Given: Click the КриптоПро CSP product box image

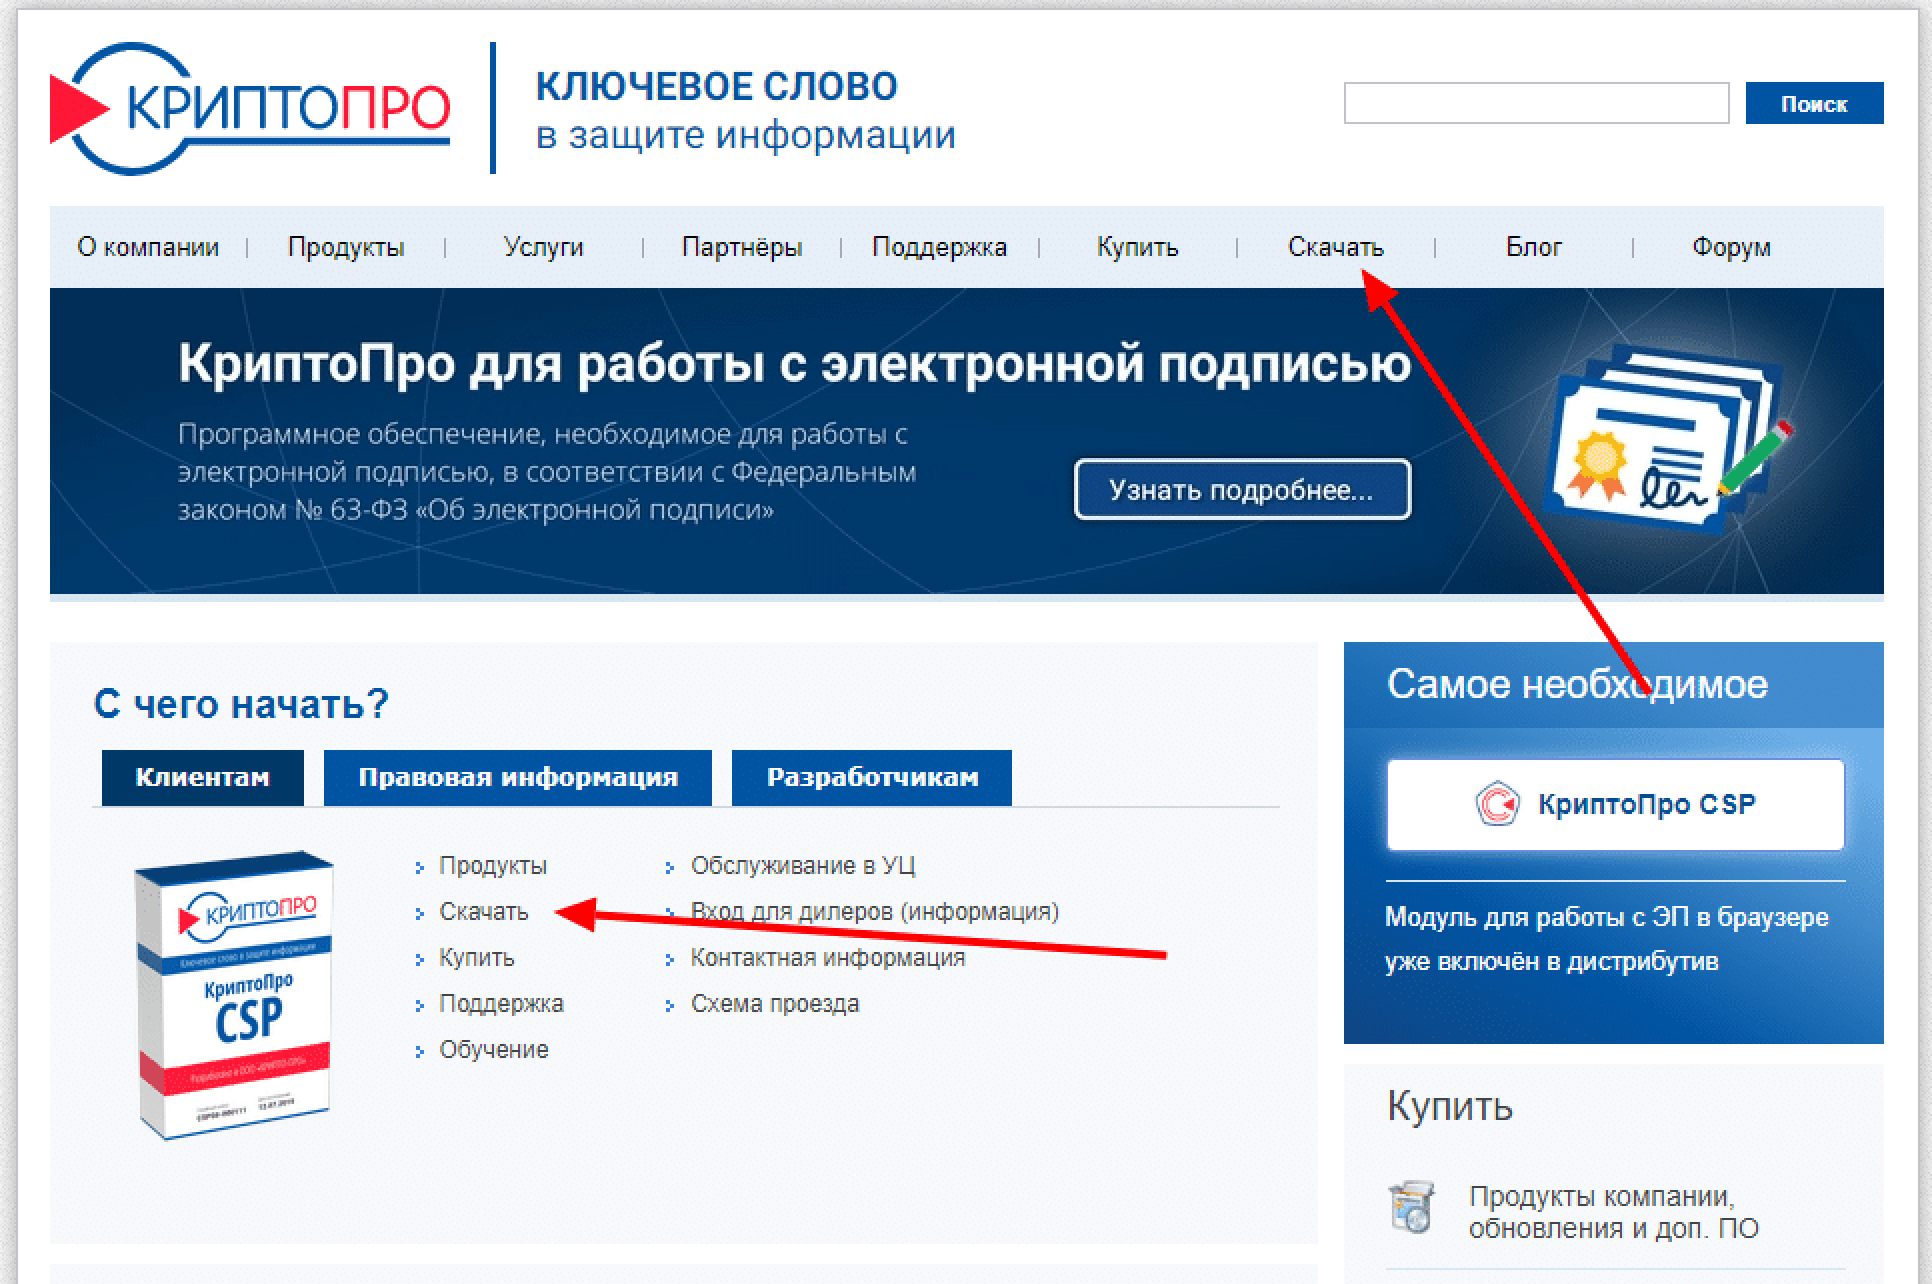Looking at the screenshot, I should 236,995.
